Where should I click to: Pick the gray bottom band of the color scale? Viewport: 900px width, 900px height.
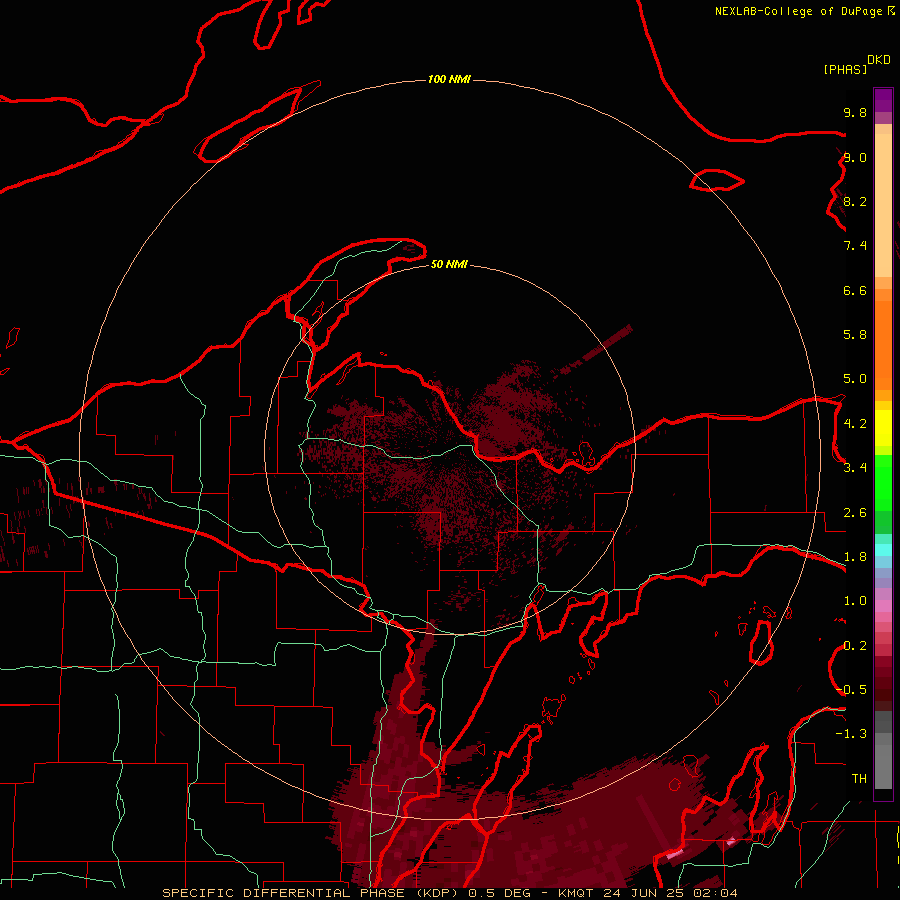(x=883, y=752)
